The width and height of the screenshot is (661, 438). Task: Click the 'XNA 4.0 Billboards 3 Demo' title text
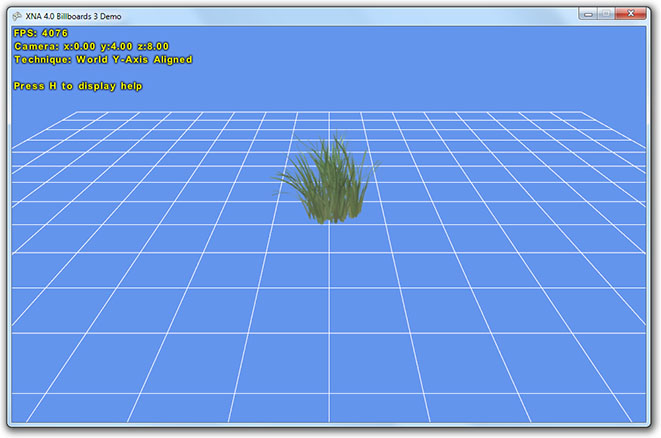coord(73,16)
